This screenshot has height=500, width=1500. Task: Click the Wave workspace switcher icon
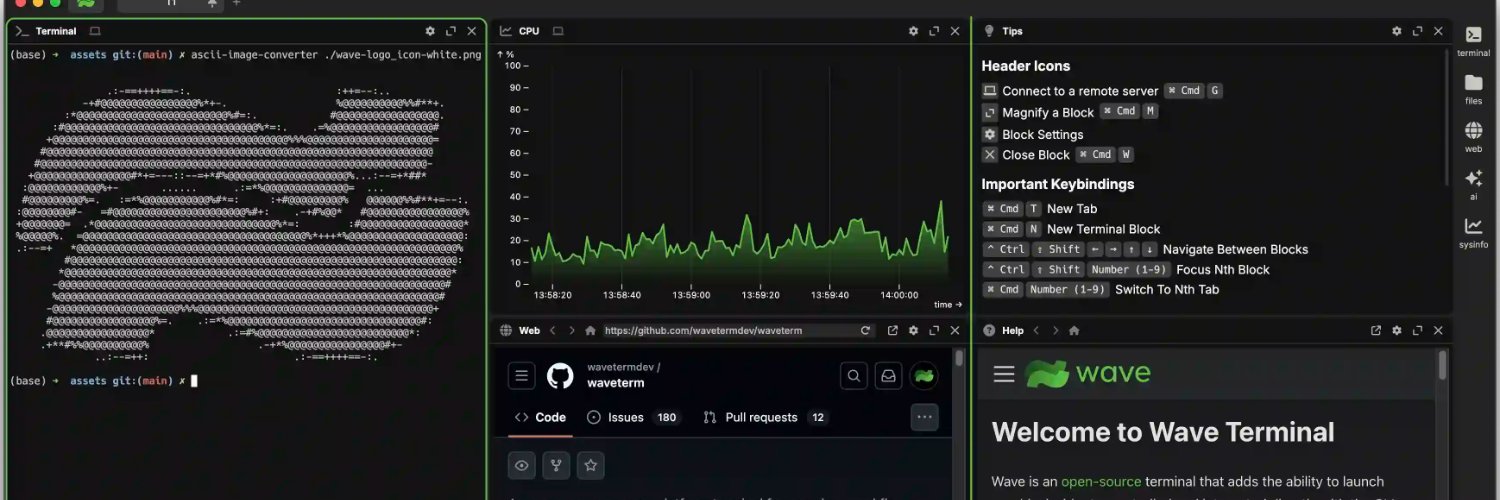86,4
